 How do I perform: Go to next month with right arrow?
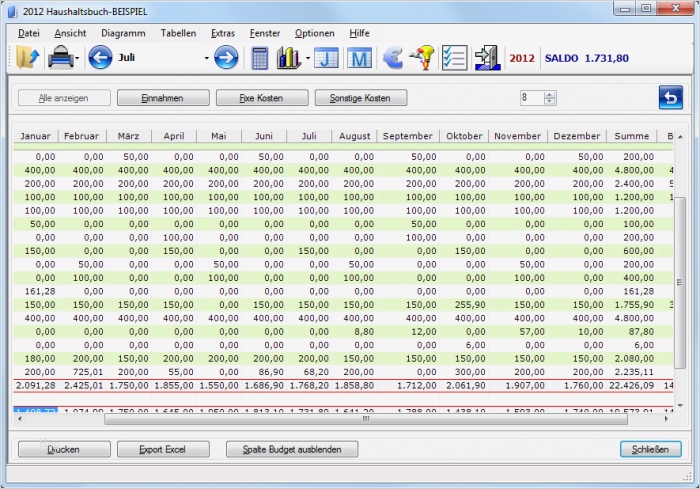[x=226, y=58]
